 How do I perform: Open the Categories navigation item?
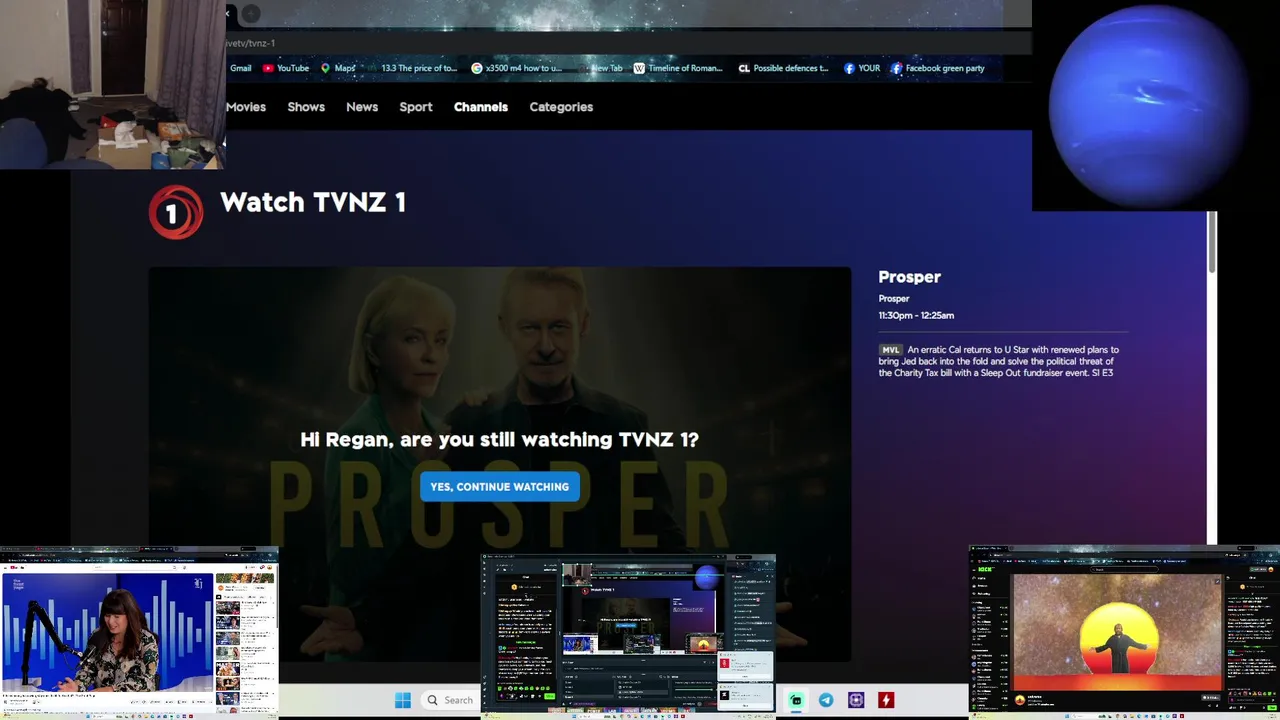point(561,107)
